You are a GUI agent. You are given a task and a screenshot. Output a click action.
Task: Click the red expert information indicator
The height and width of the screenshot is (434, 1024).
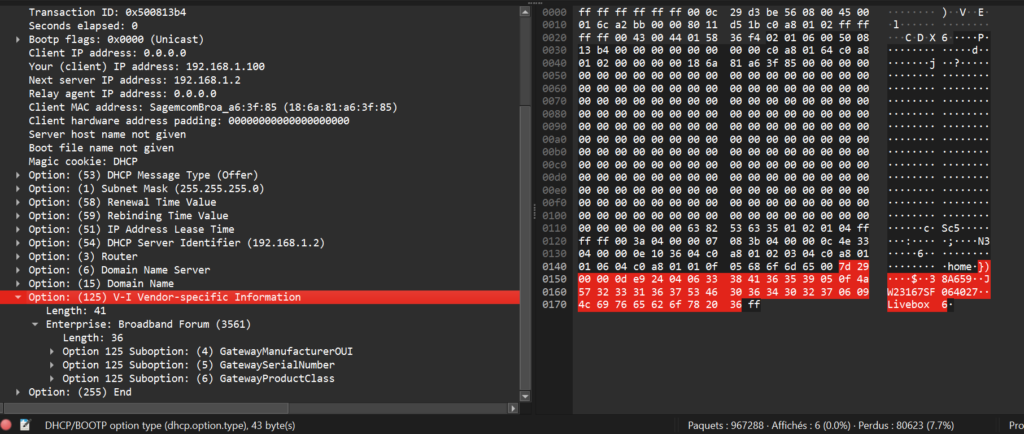pos(8,426)
